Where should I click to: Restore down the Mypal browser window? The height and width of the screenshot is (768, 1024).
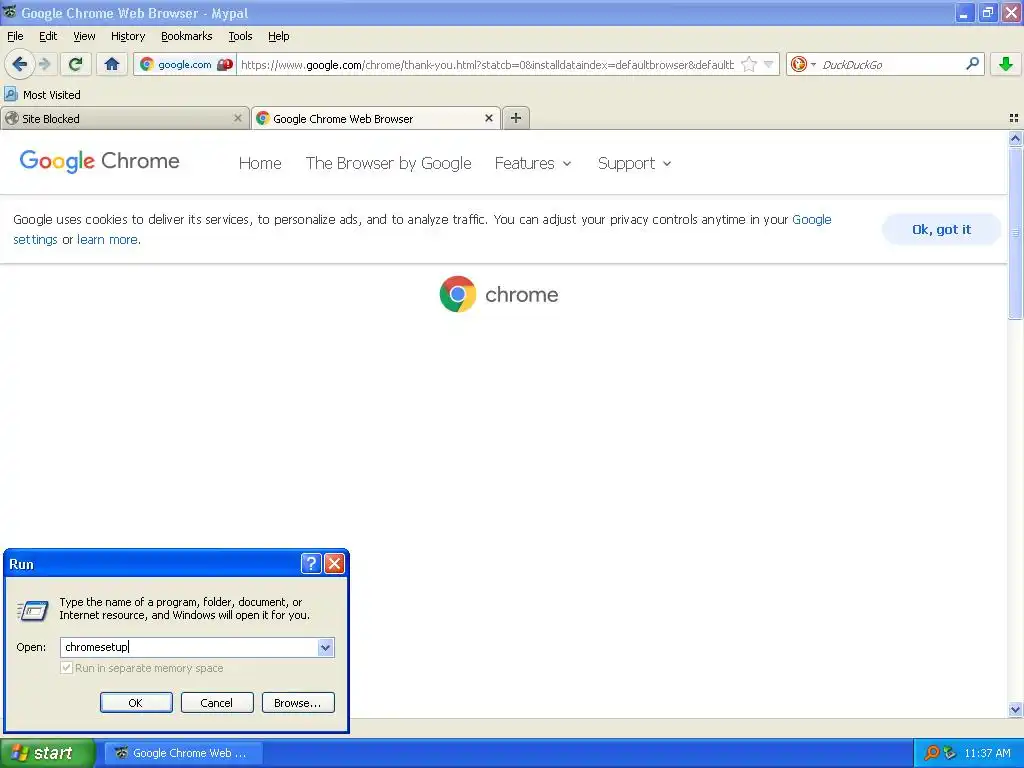pos(988,12)
